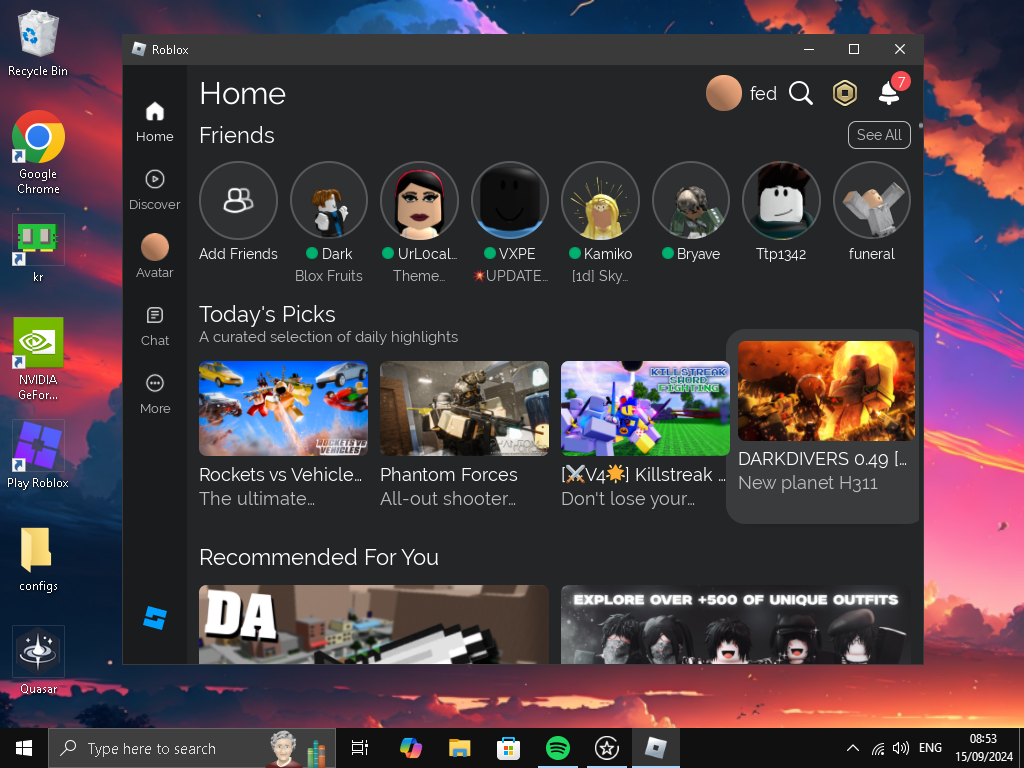Open the star app icon in taskbar
Viewport: 1024px width, 768px height.
tap(607, 748)
